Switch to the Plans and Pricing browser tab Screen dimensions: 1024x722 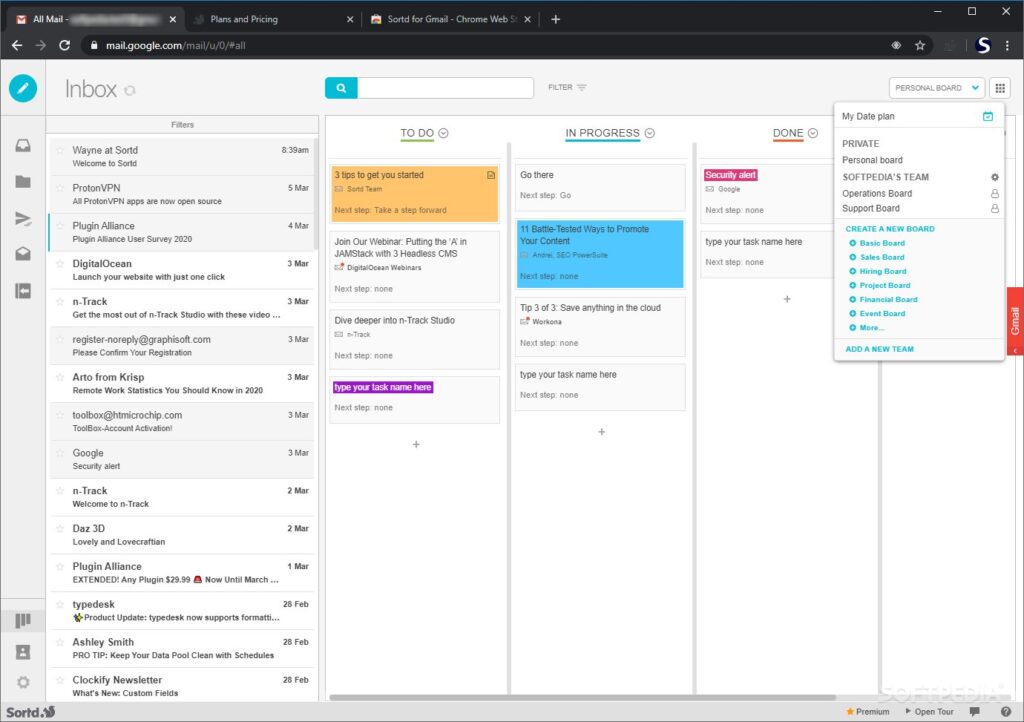click(x=272, y=19)
